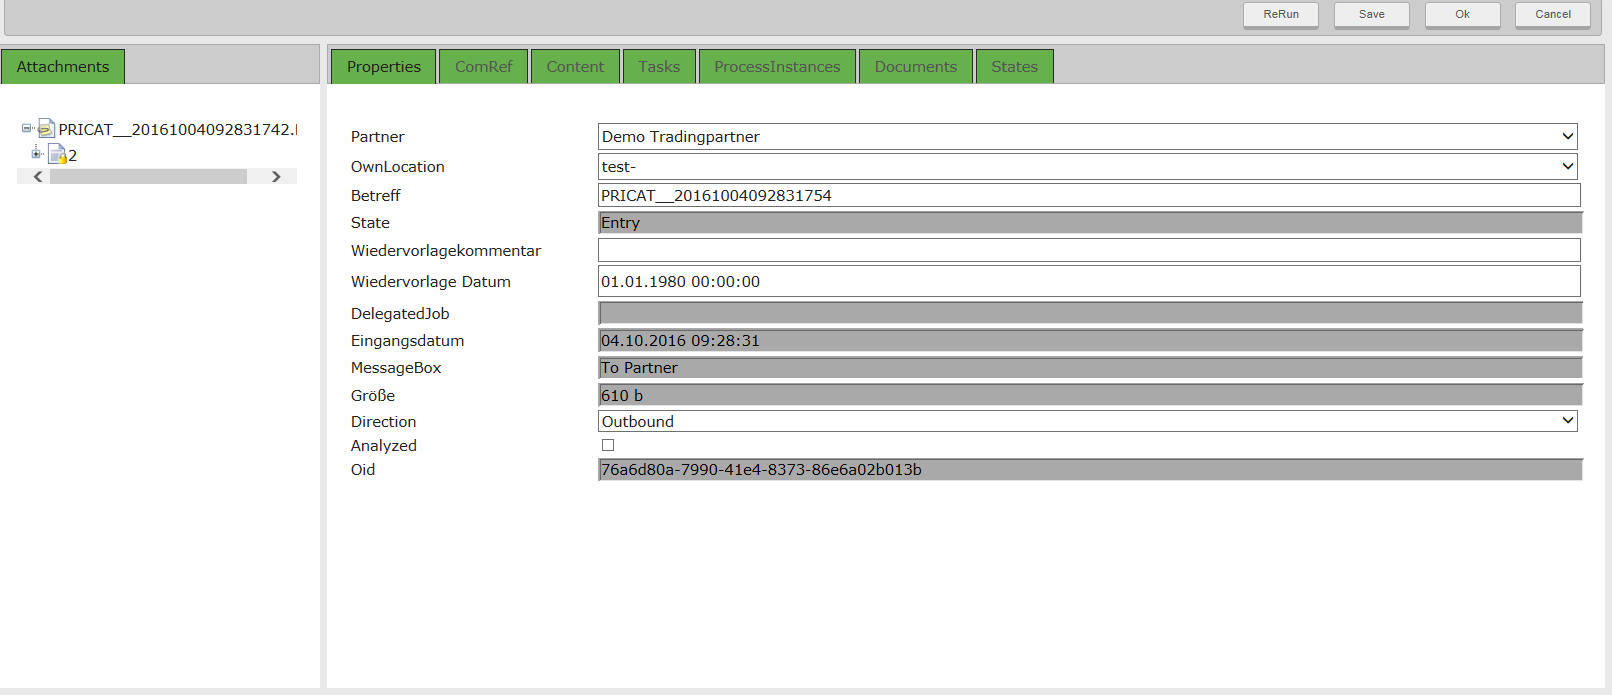The height and width of the screenshot is (695, 1612).
Task: Expand the tree node labeled 2
Action: click(36, 153)
